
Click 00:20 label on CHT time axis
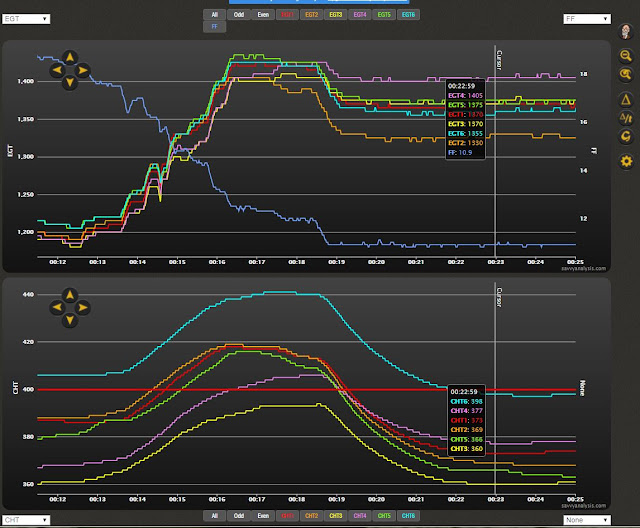click(376, 499)
